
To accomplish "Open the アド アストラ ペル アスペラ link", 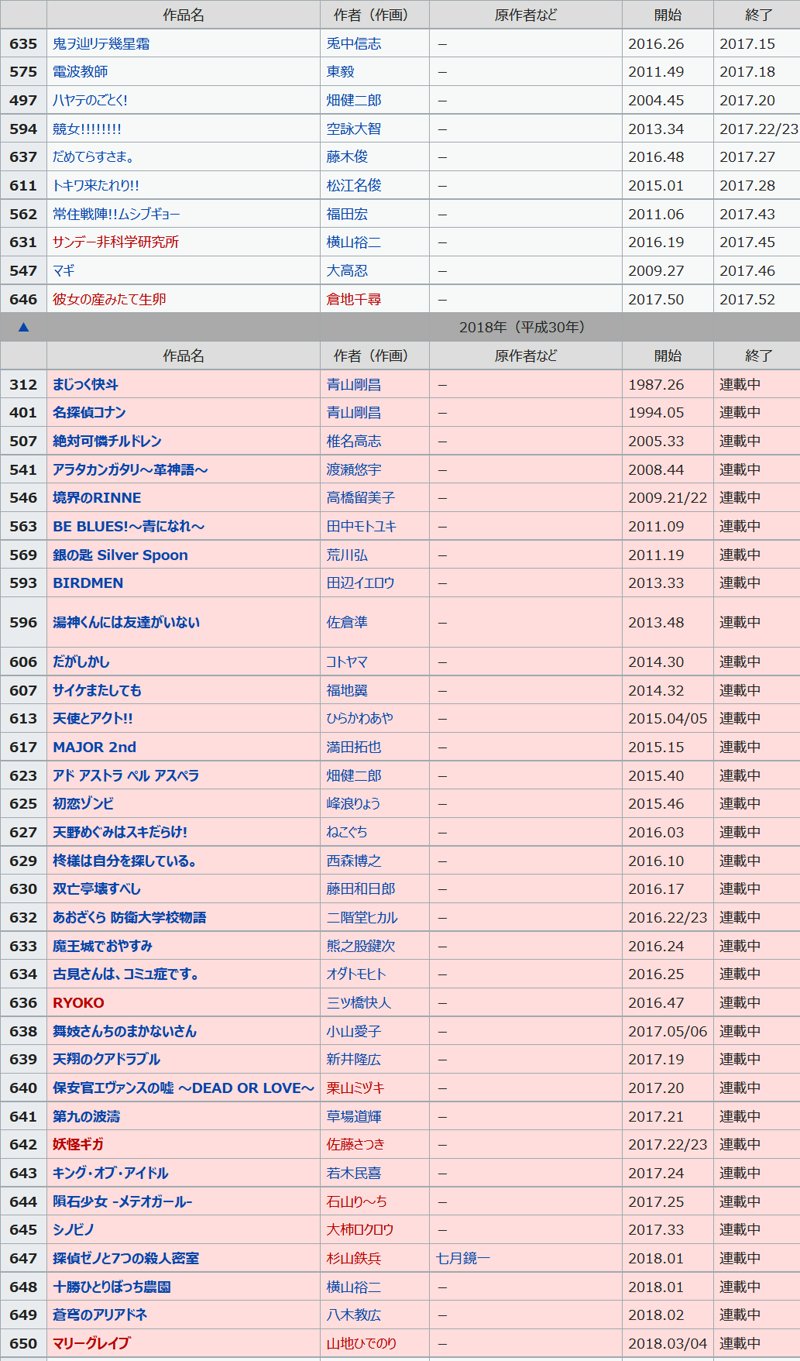I will [x=126, y=775].
